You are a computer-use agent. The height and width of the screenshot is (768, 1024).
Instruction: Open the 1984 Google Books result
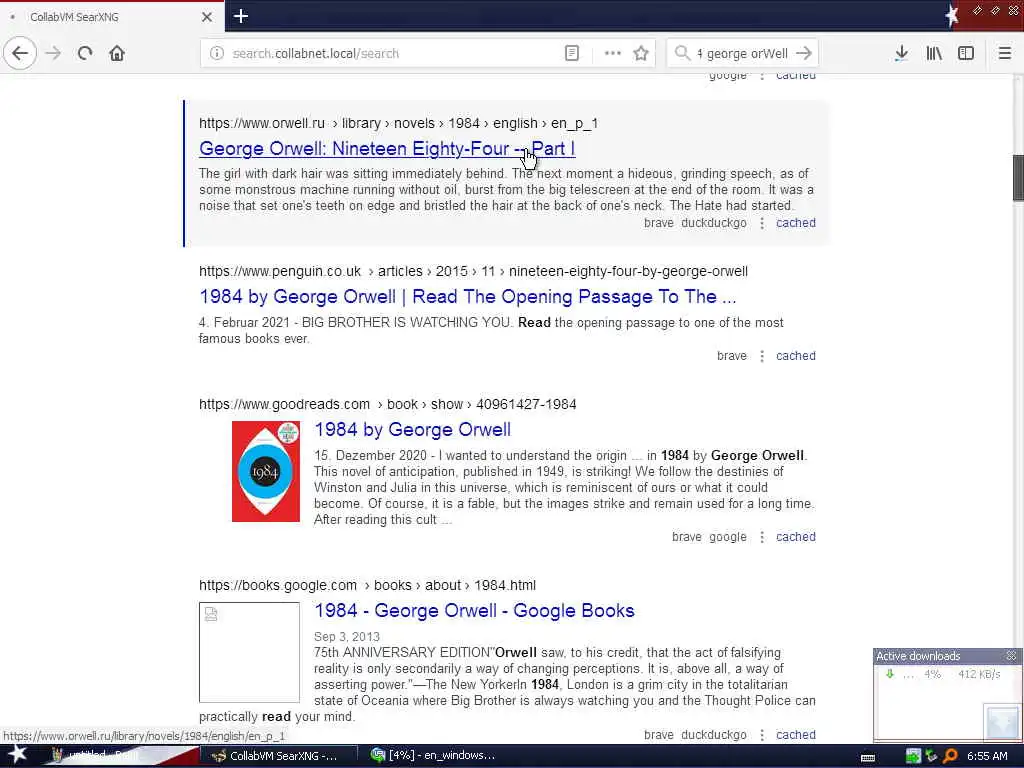point(474,611)
